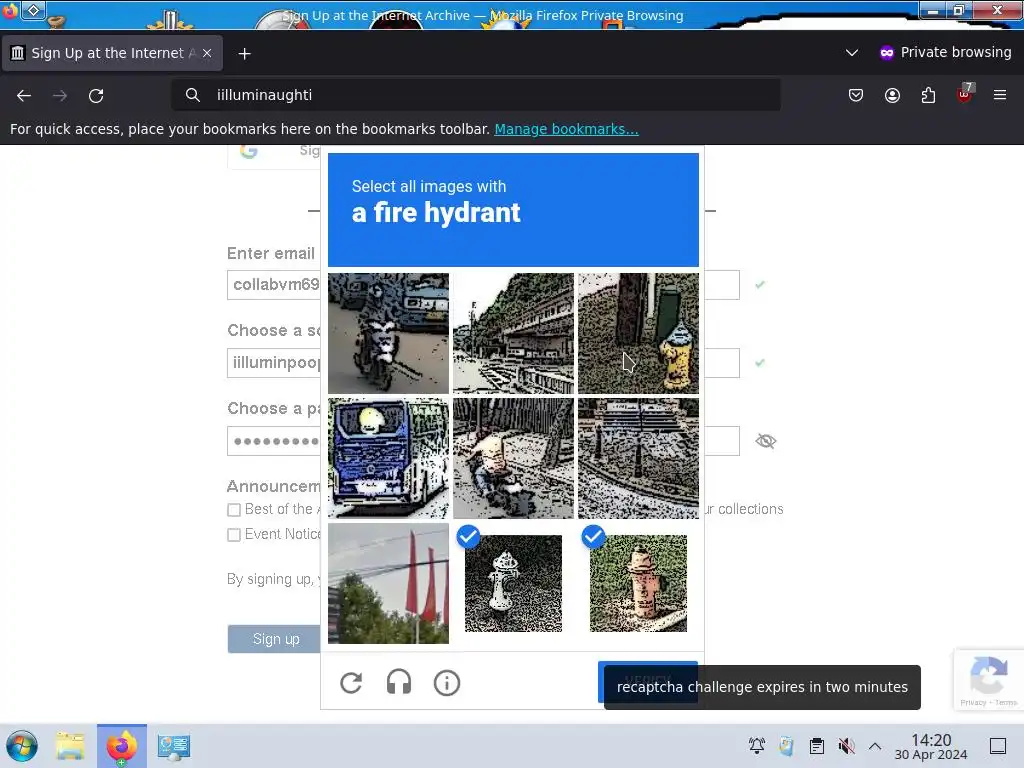Viewport: 1024px width, 768px height.
Task: Select the yellow fire hydrant tile
Action: point(638,333)
